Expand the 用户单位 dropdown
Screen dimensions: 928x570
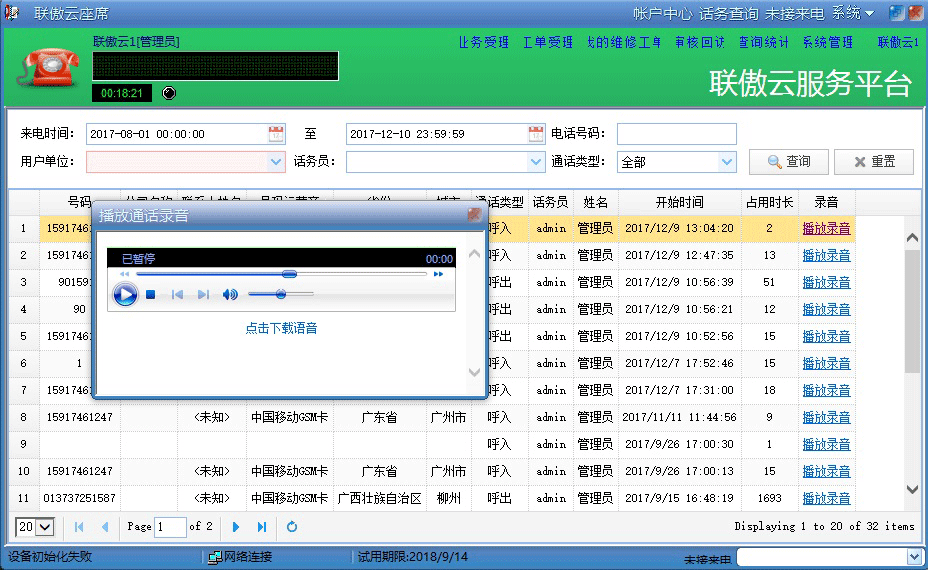pyautogui.click(x=276, y=161)
